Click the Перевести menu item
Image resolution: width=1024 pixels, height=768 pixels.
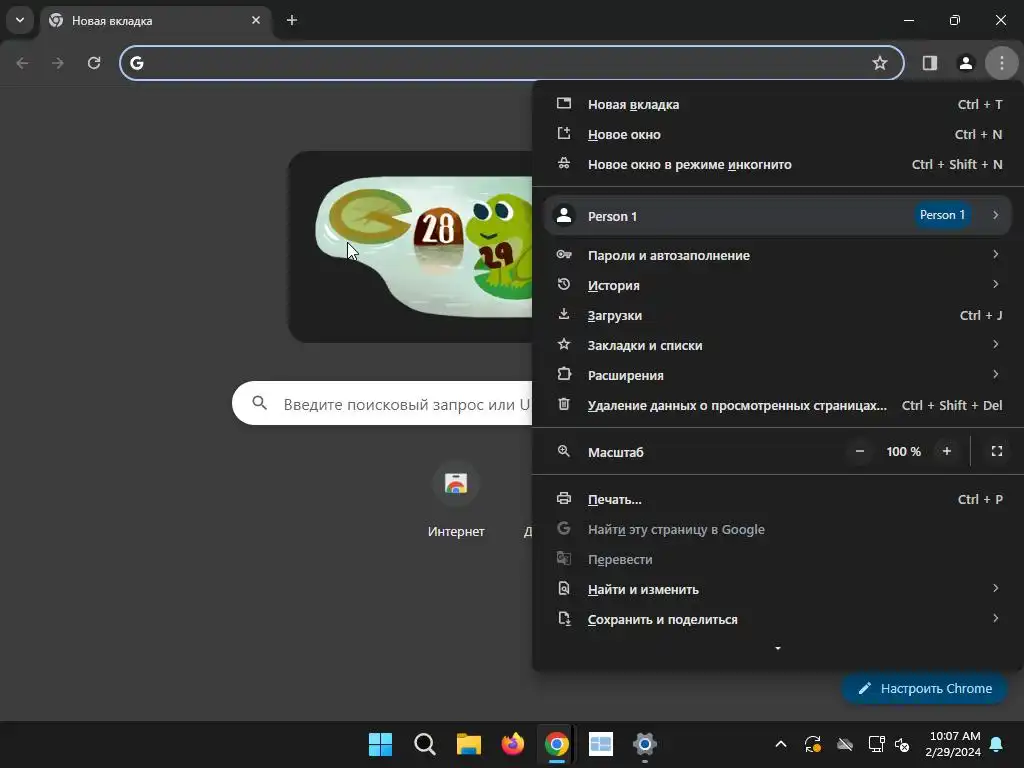point(778,560)
